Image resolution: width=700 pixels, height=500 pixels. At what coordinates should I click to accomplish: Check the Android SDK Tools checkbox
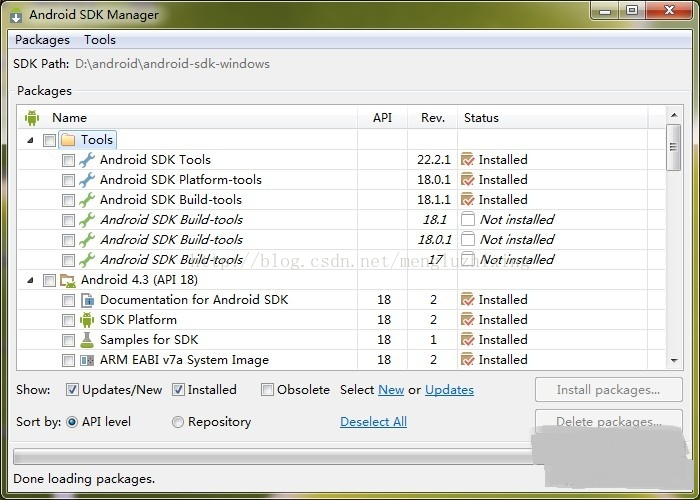point(68,160)
